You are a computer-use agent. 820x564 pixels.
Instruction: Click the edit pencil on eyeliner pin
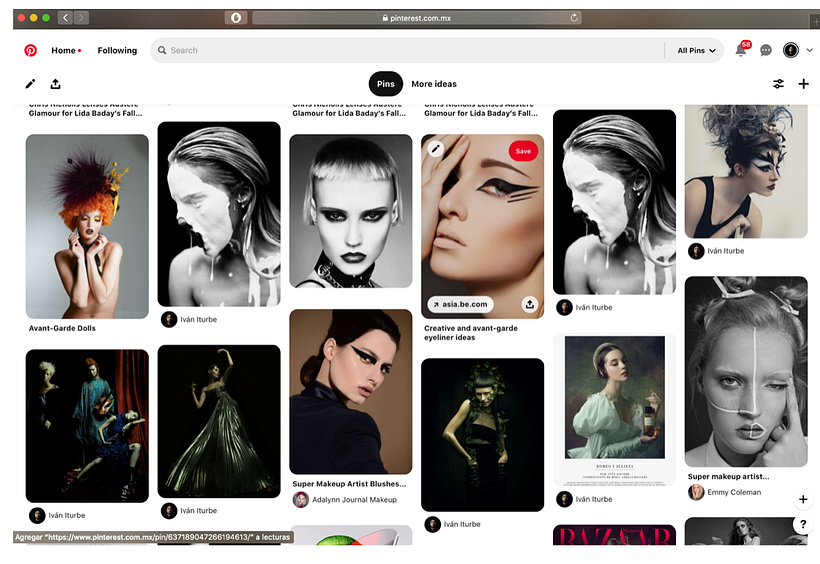435,149
